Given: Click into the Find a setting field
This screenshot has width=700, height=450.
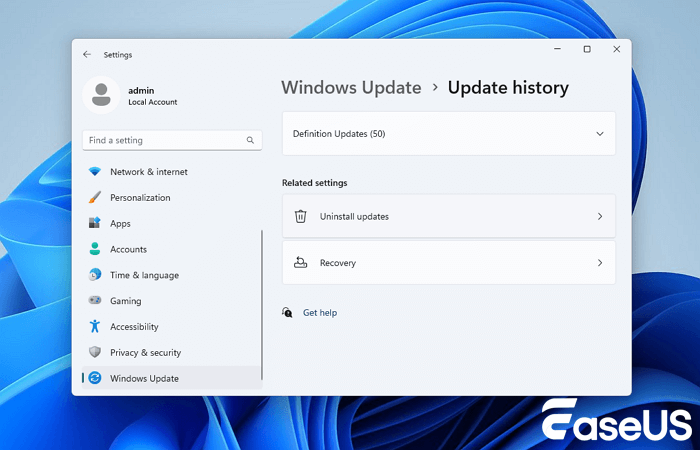Looking at the screenshot, I should point(172,140).
